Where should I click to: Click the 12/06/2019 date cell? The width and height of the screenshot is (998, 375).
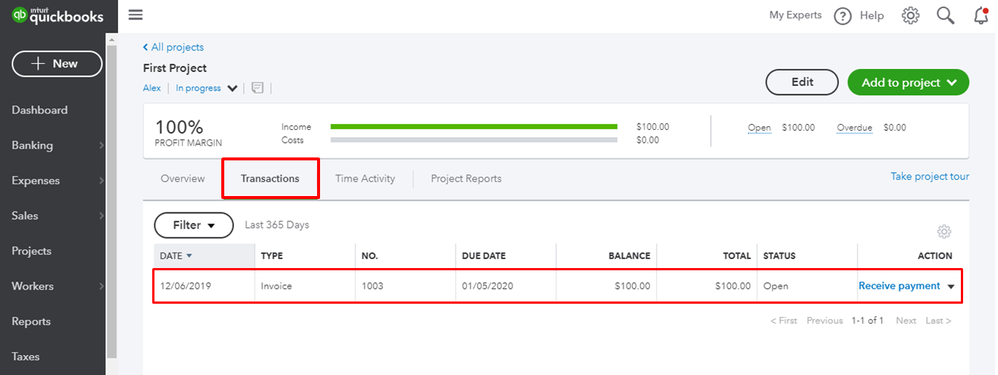(185, 287)
